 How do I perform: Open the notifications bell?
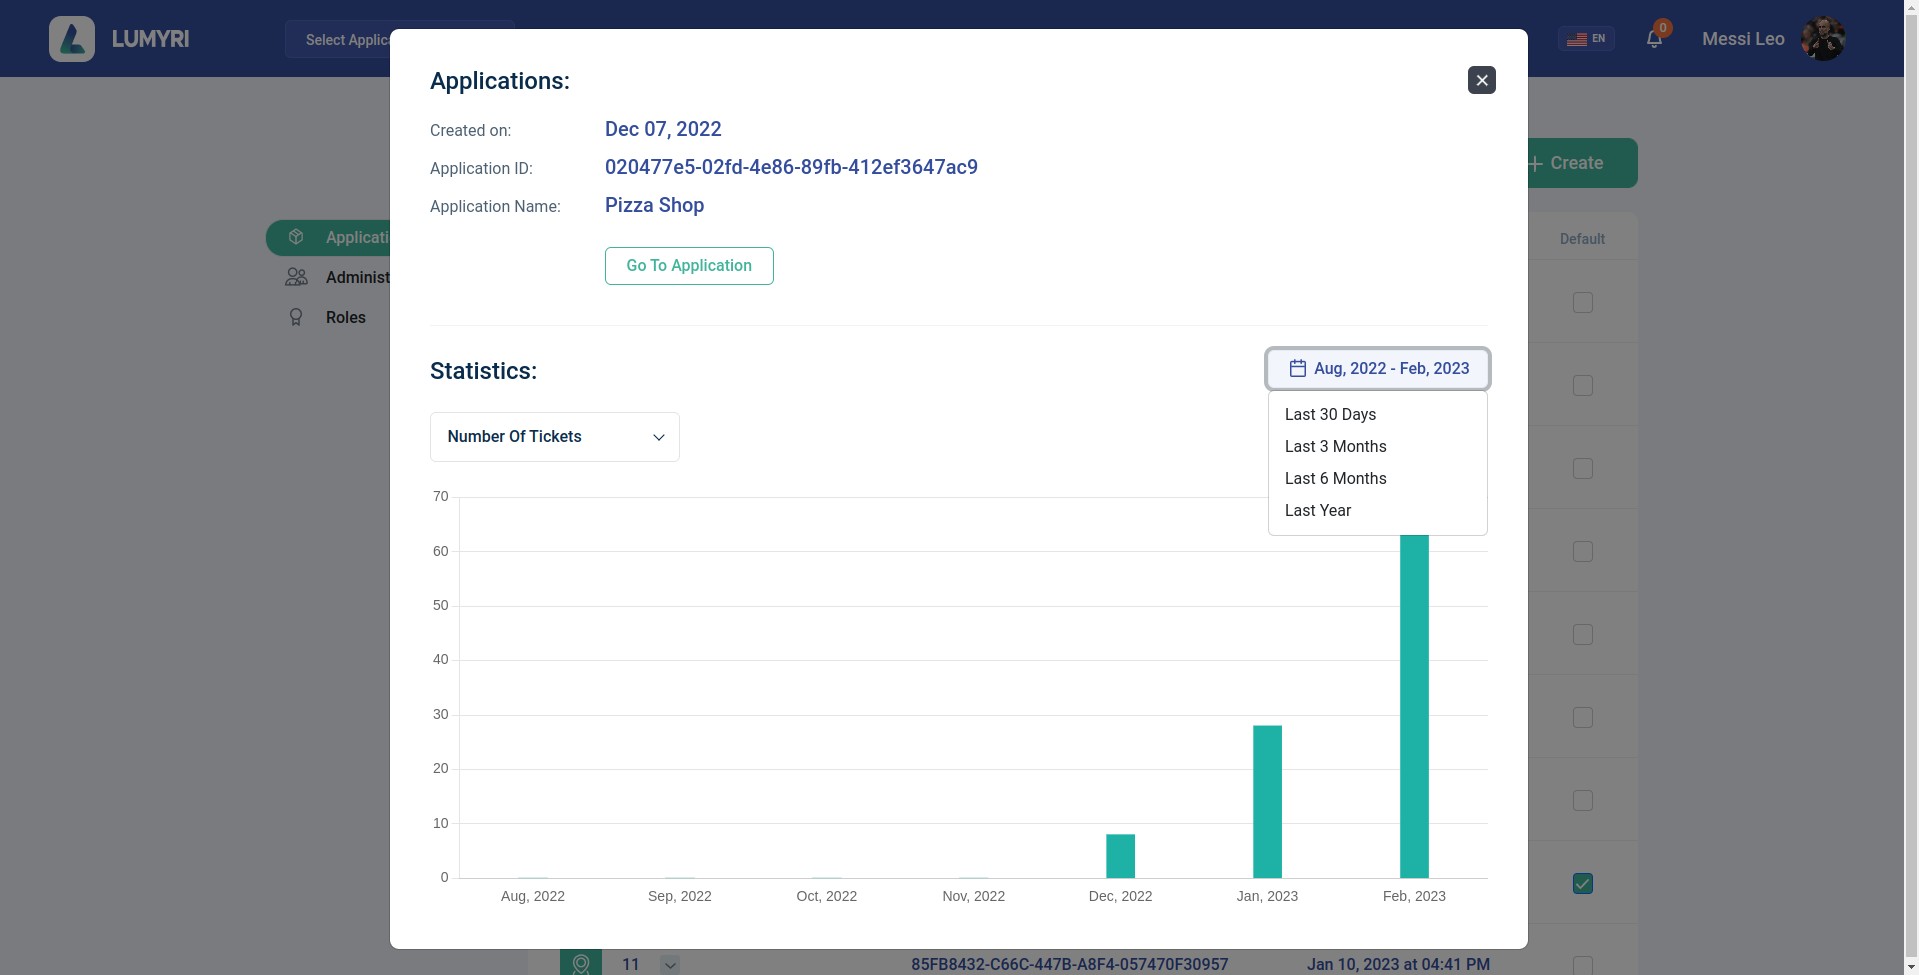tap(1654, 39)
